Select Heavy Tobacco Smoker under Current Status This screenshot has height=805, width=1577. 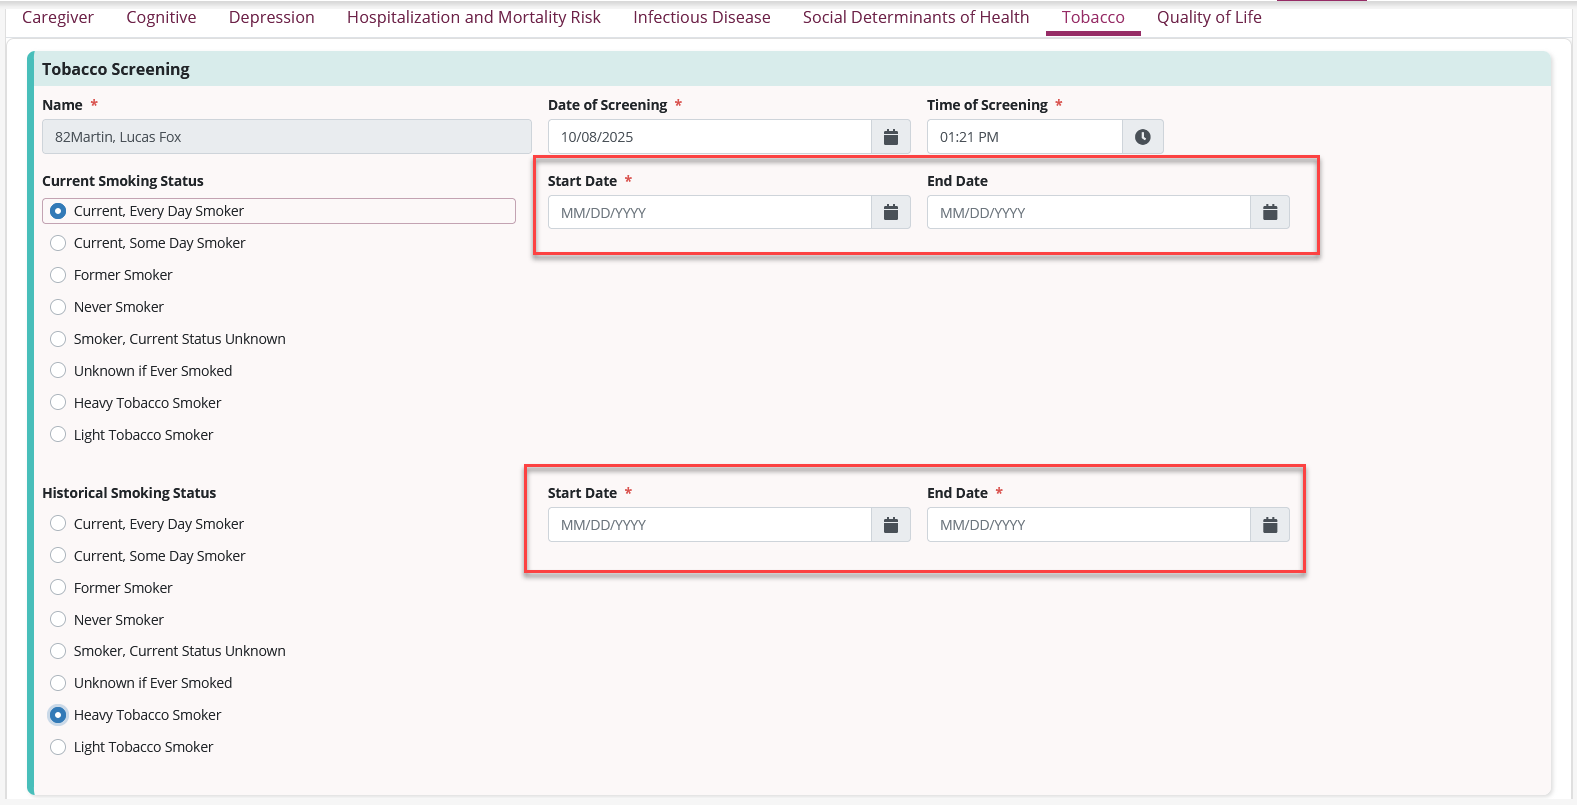pyautogui.click(x=58, y=403)
